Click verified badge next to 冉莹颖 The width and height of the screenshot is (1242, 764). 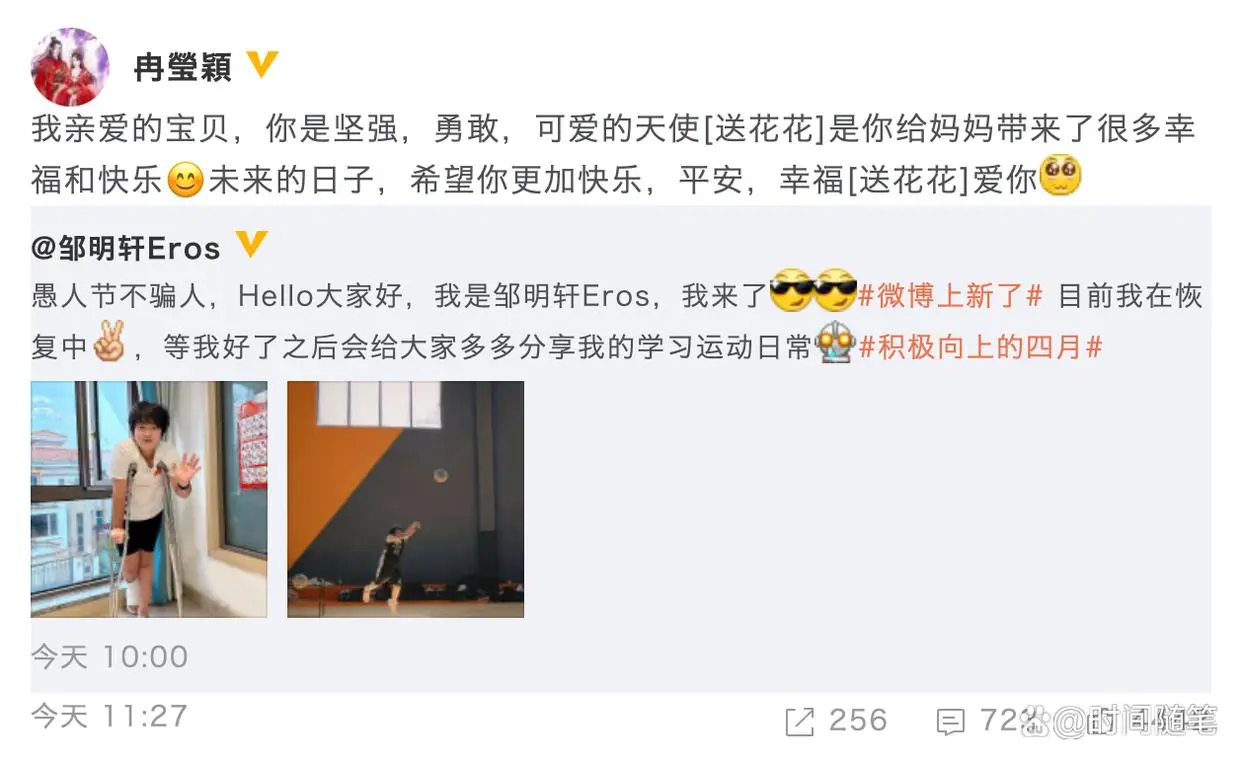click(262, 65)
